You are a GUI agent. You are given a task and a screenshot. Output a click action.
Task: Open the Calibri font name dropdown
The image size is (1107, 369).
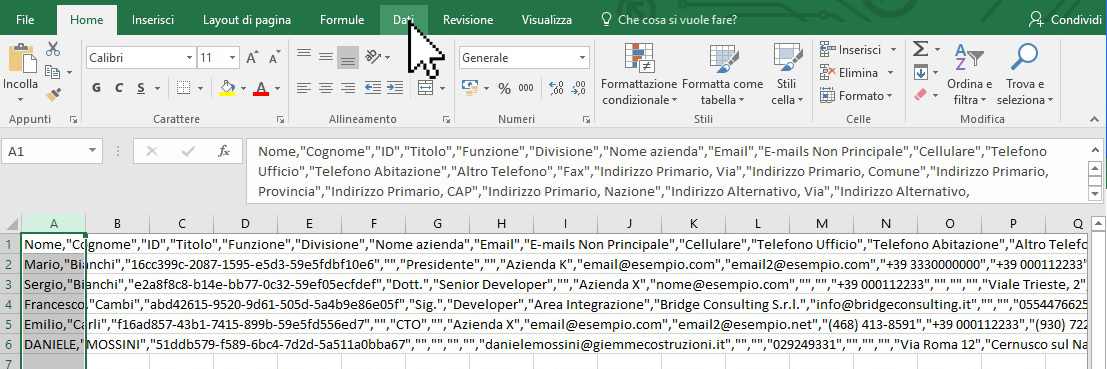(x=189, y=58)
